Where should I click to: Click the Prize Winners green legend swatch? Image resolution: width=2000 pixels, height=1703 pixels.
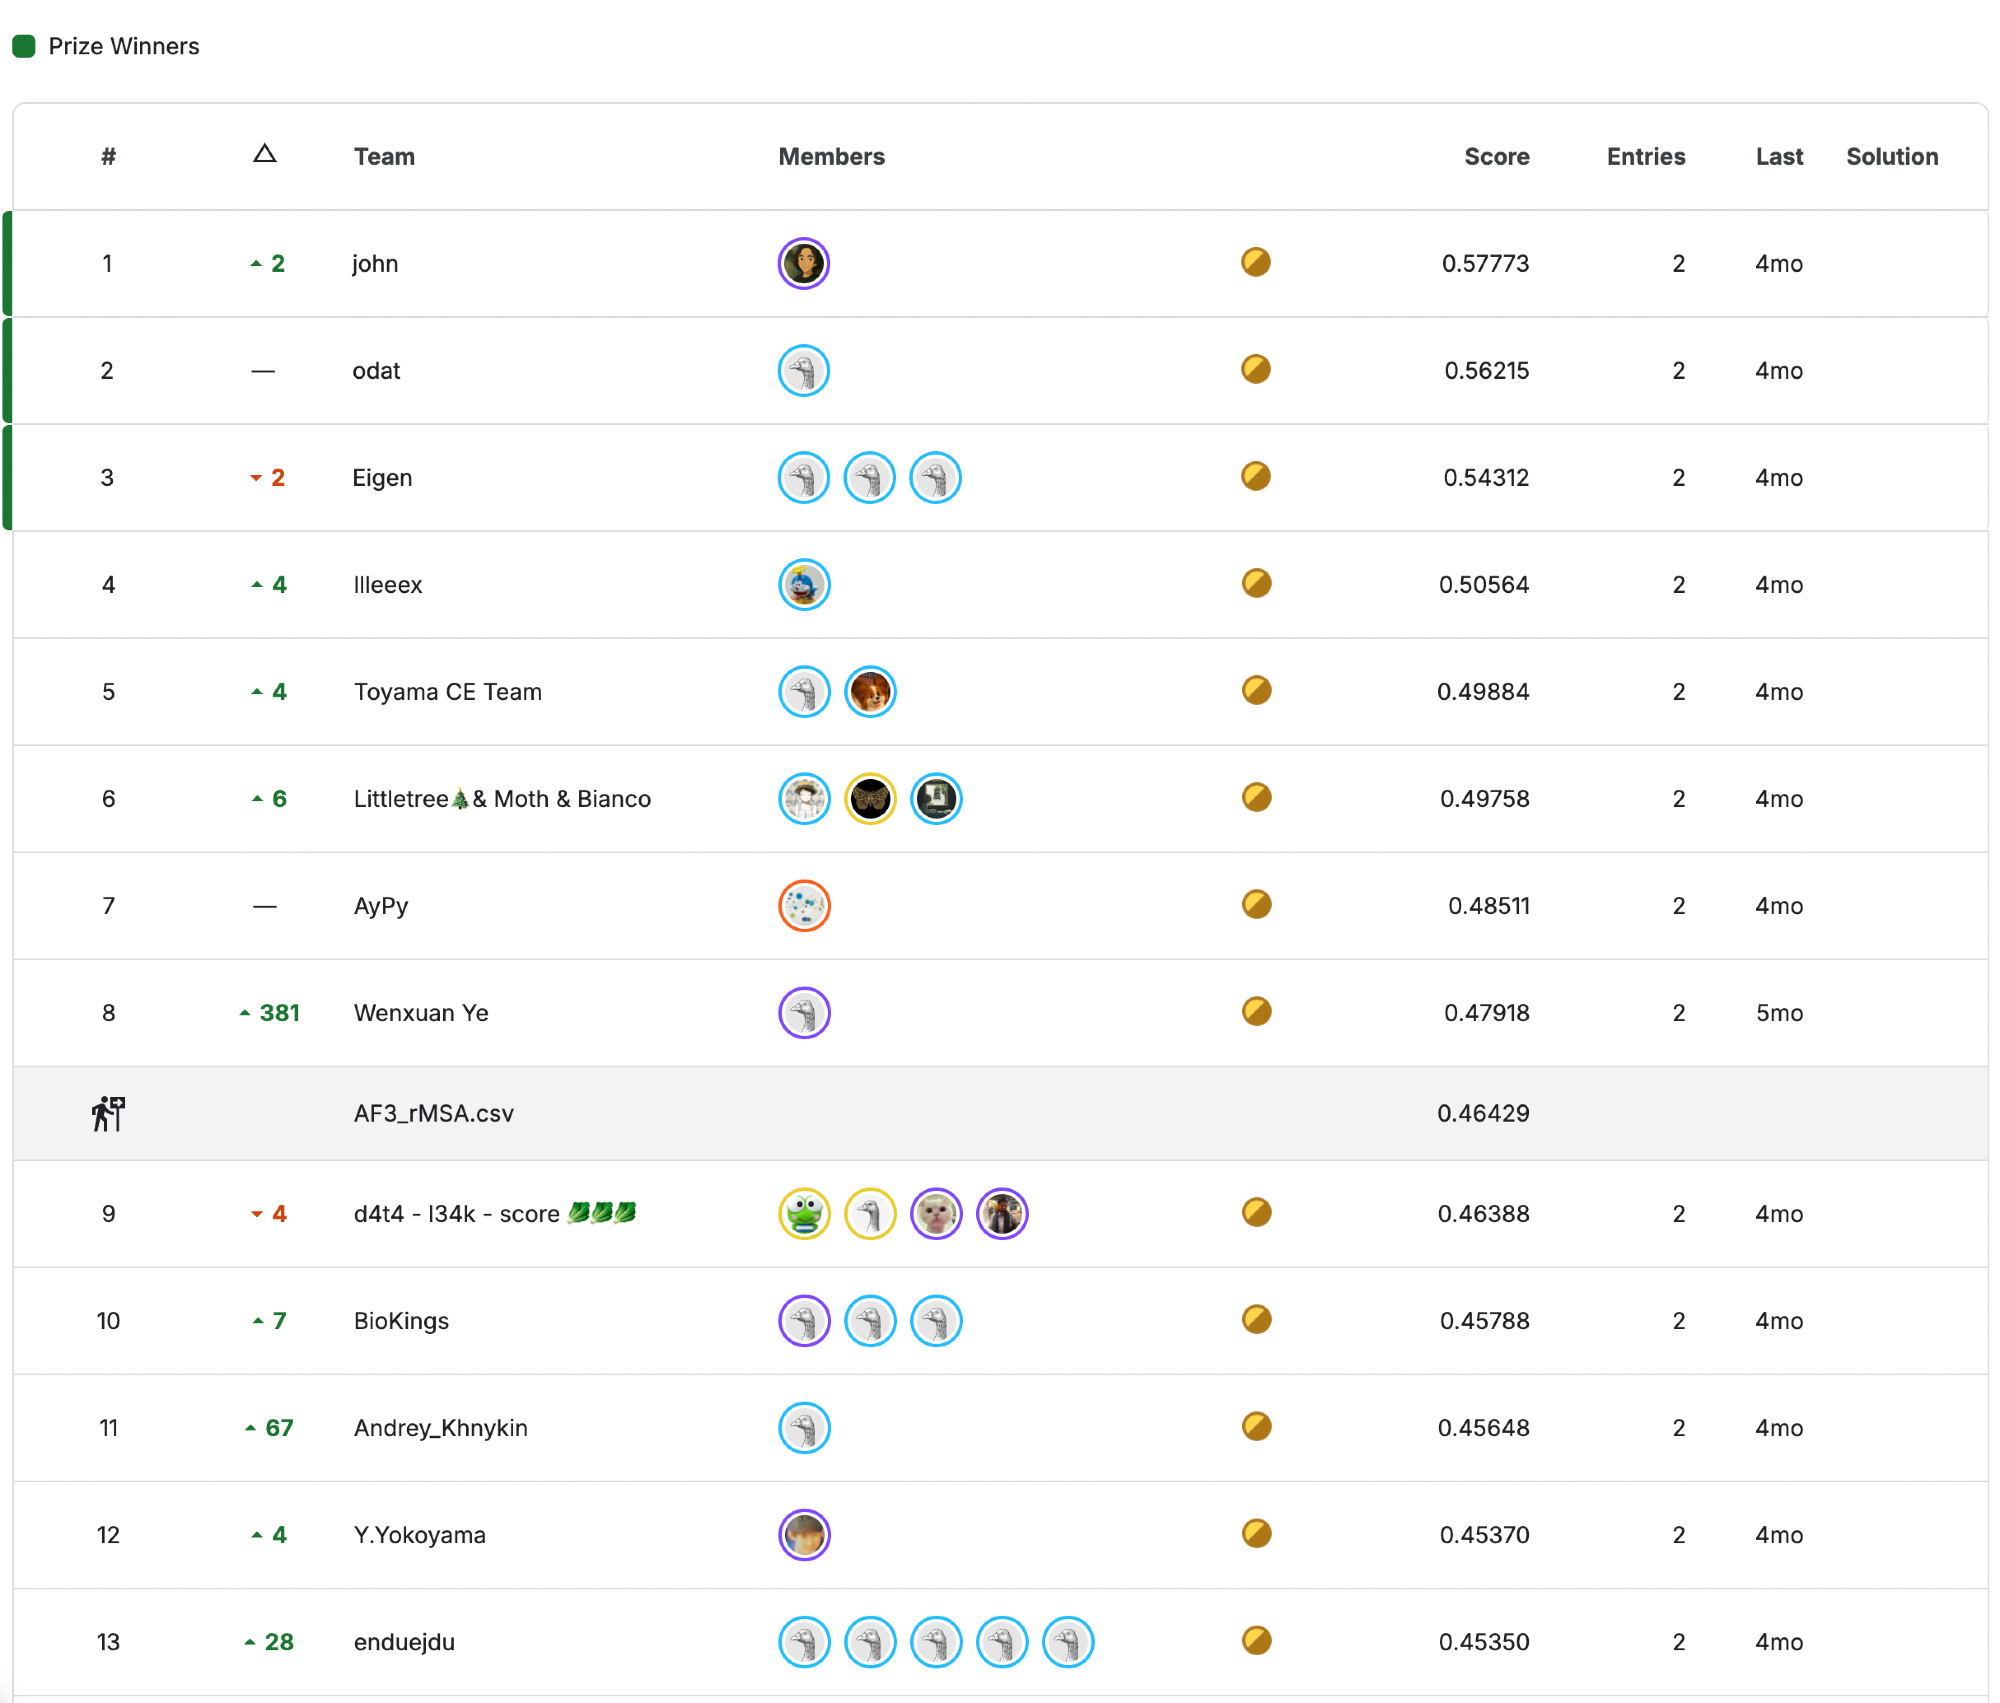coord(24,46)
